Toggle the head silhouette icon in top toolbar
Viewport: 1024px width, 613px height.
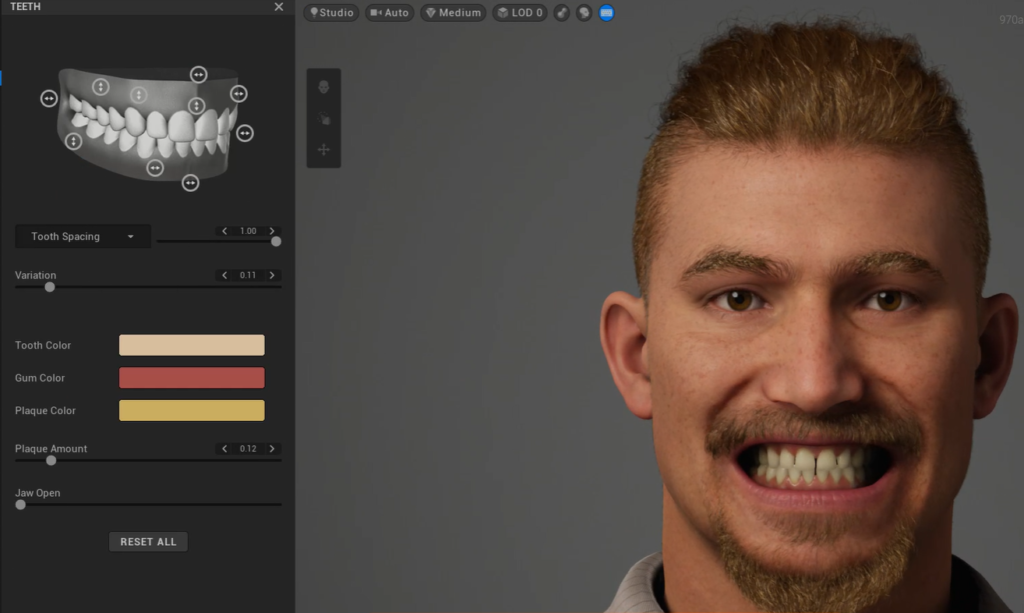[x=584, y=13]
